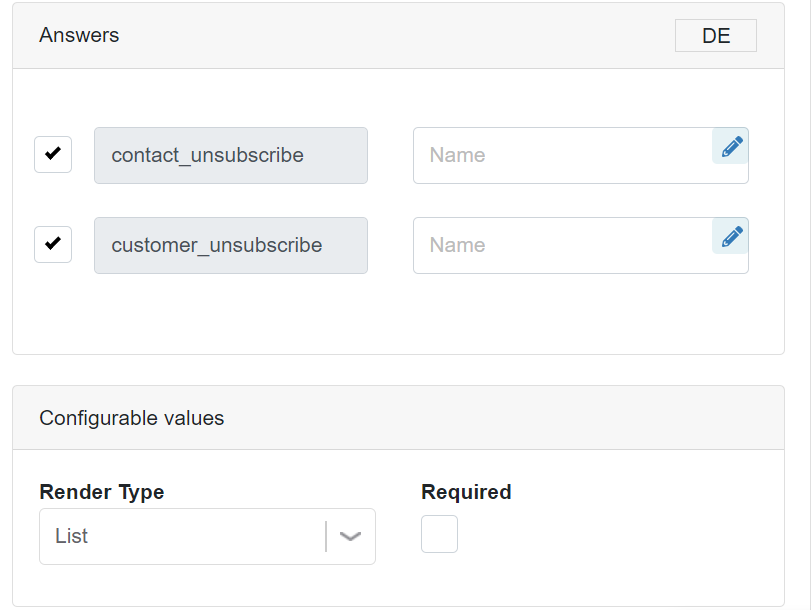Focus the Name field beside contact_unsubscribe
This screenshot has height=610, width=811.
click(563, 155)
